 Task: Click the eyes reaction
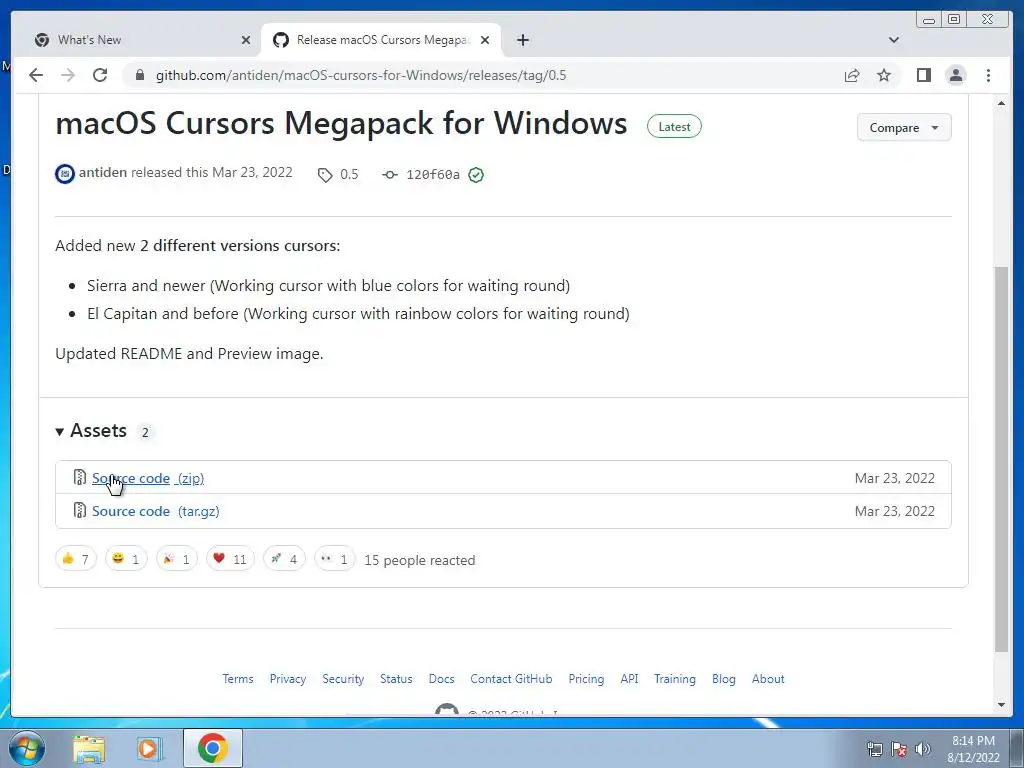pyautogui.click(x=334, y=559)
